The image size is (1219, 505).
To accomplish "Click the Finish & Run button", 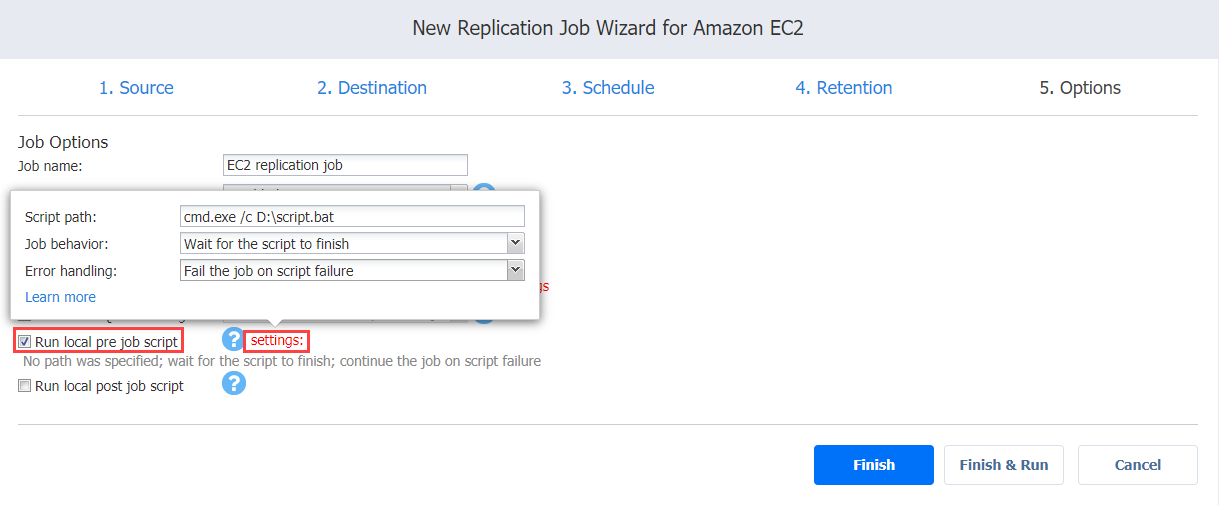I will pyautogui.click(x=1004, y=465).
